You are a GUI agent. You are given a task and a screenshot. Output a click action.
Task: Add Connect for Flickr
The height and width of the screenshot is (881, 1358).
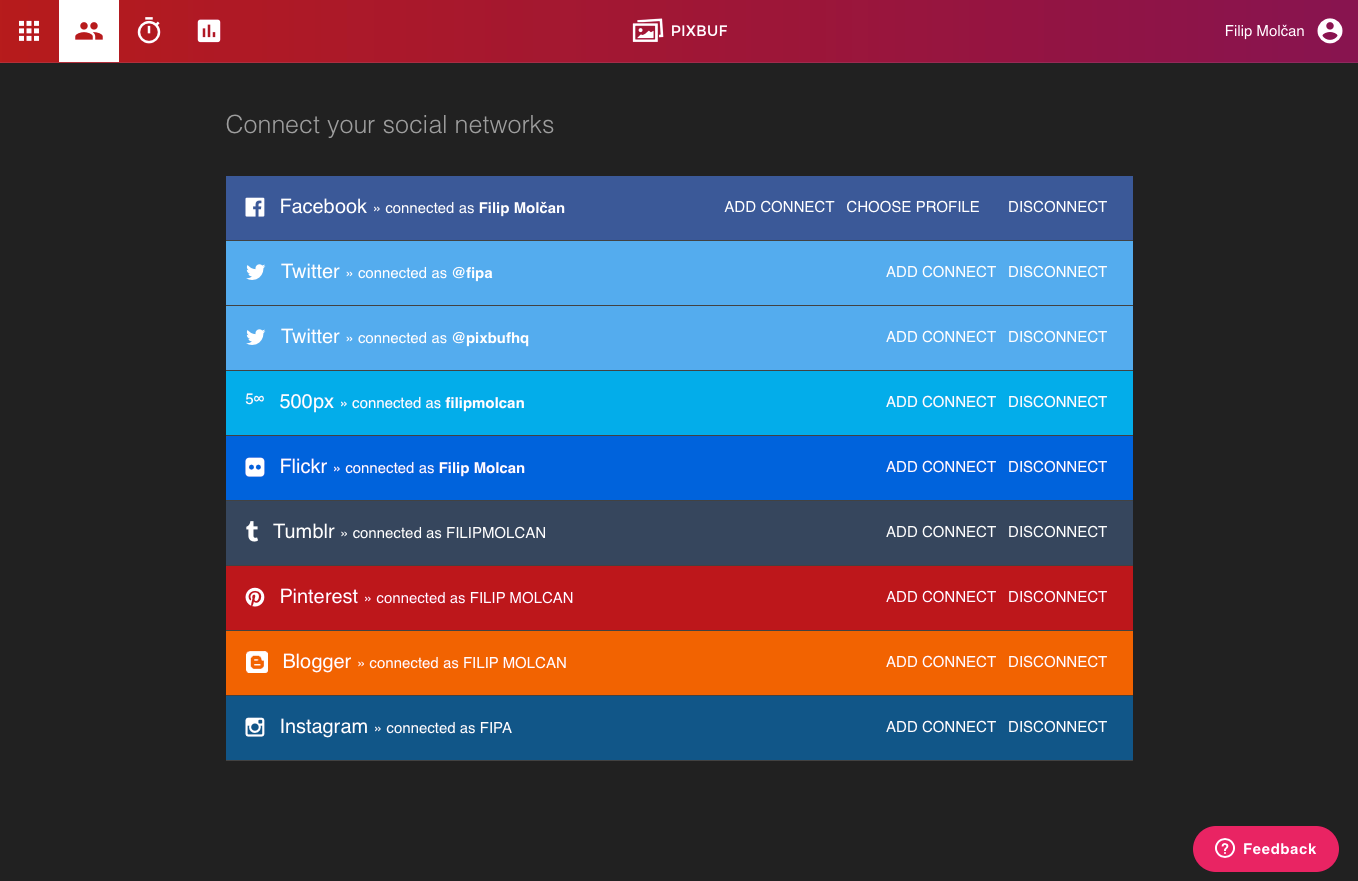tap(941, 467)
